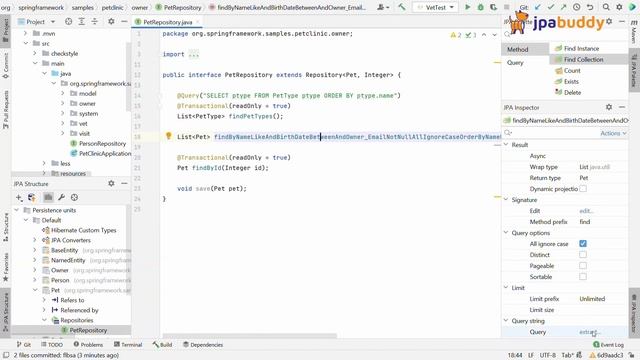Click the JPA Inspector search field
Image resolution: width=640 pixels, height=360 pixels.
pos(551,133)
